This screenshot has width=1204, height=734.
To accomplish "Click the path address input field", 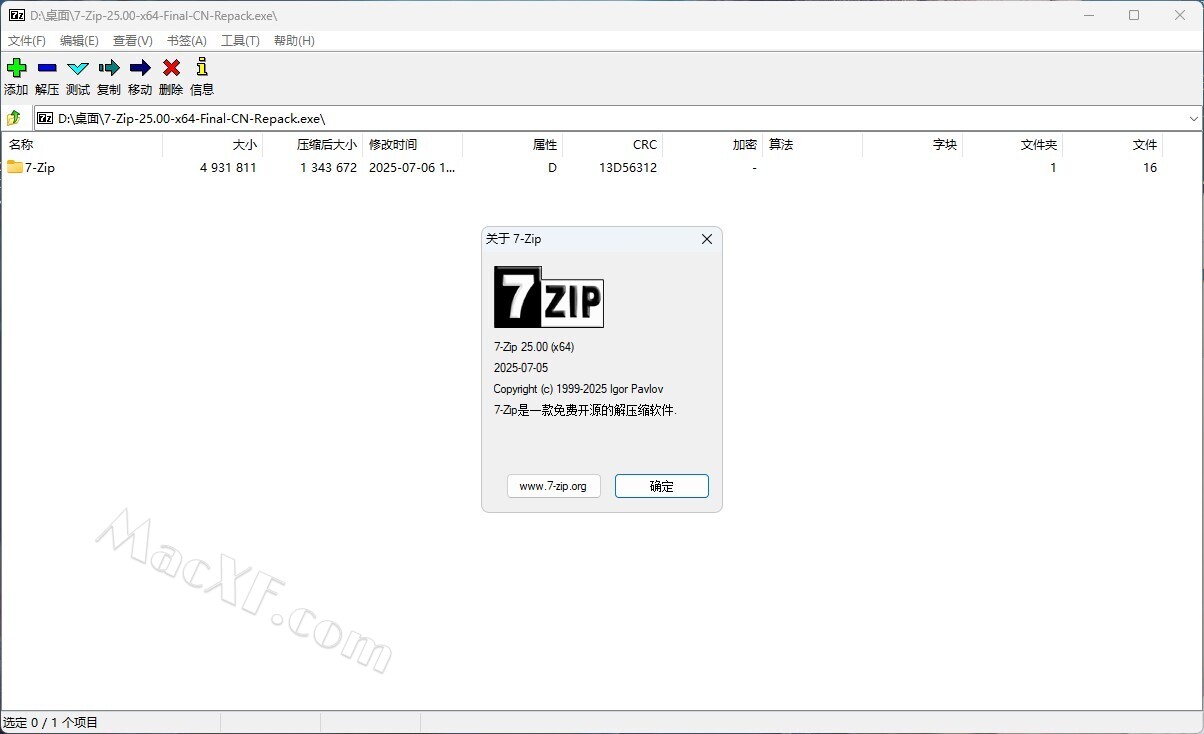I will [618, 118].
